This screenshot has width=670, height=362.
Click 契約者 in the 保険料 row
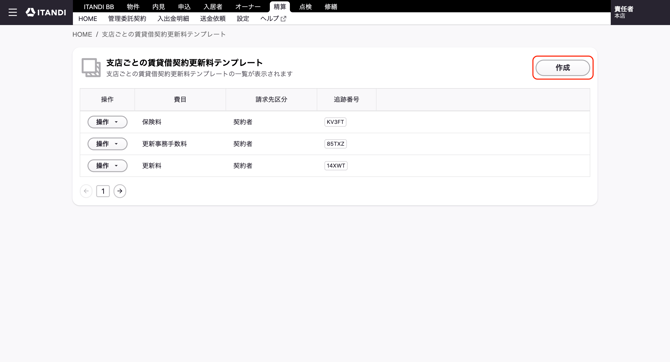pos(243,122)
